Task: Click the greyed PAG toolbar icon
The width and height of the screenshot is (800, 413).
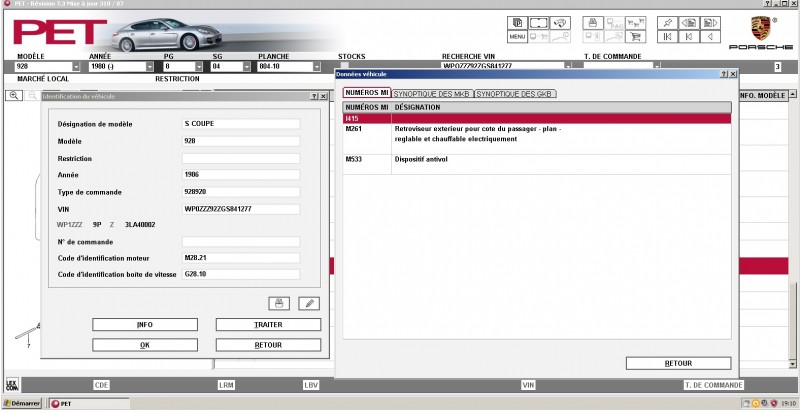Action: (x=614, y=23)
